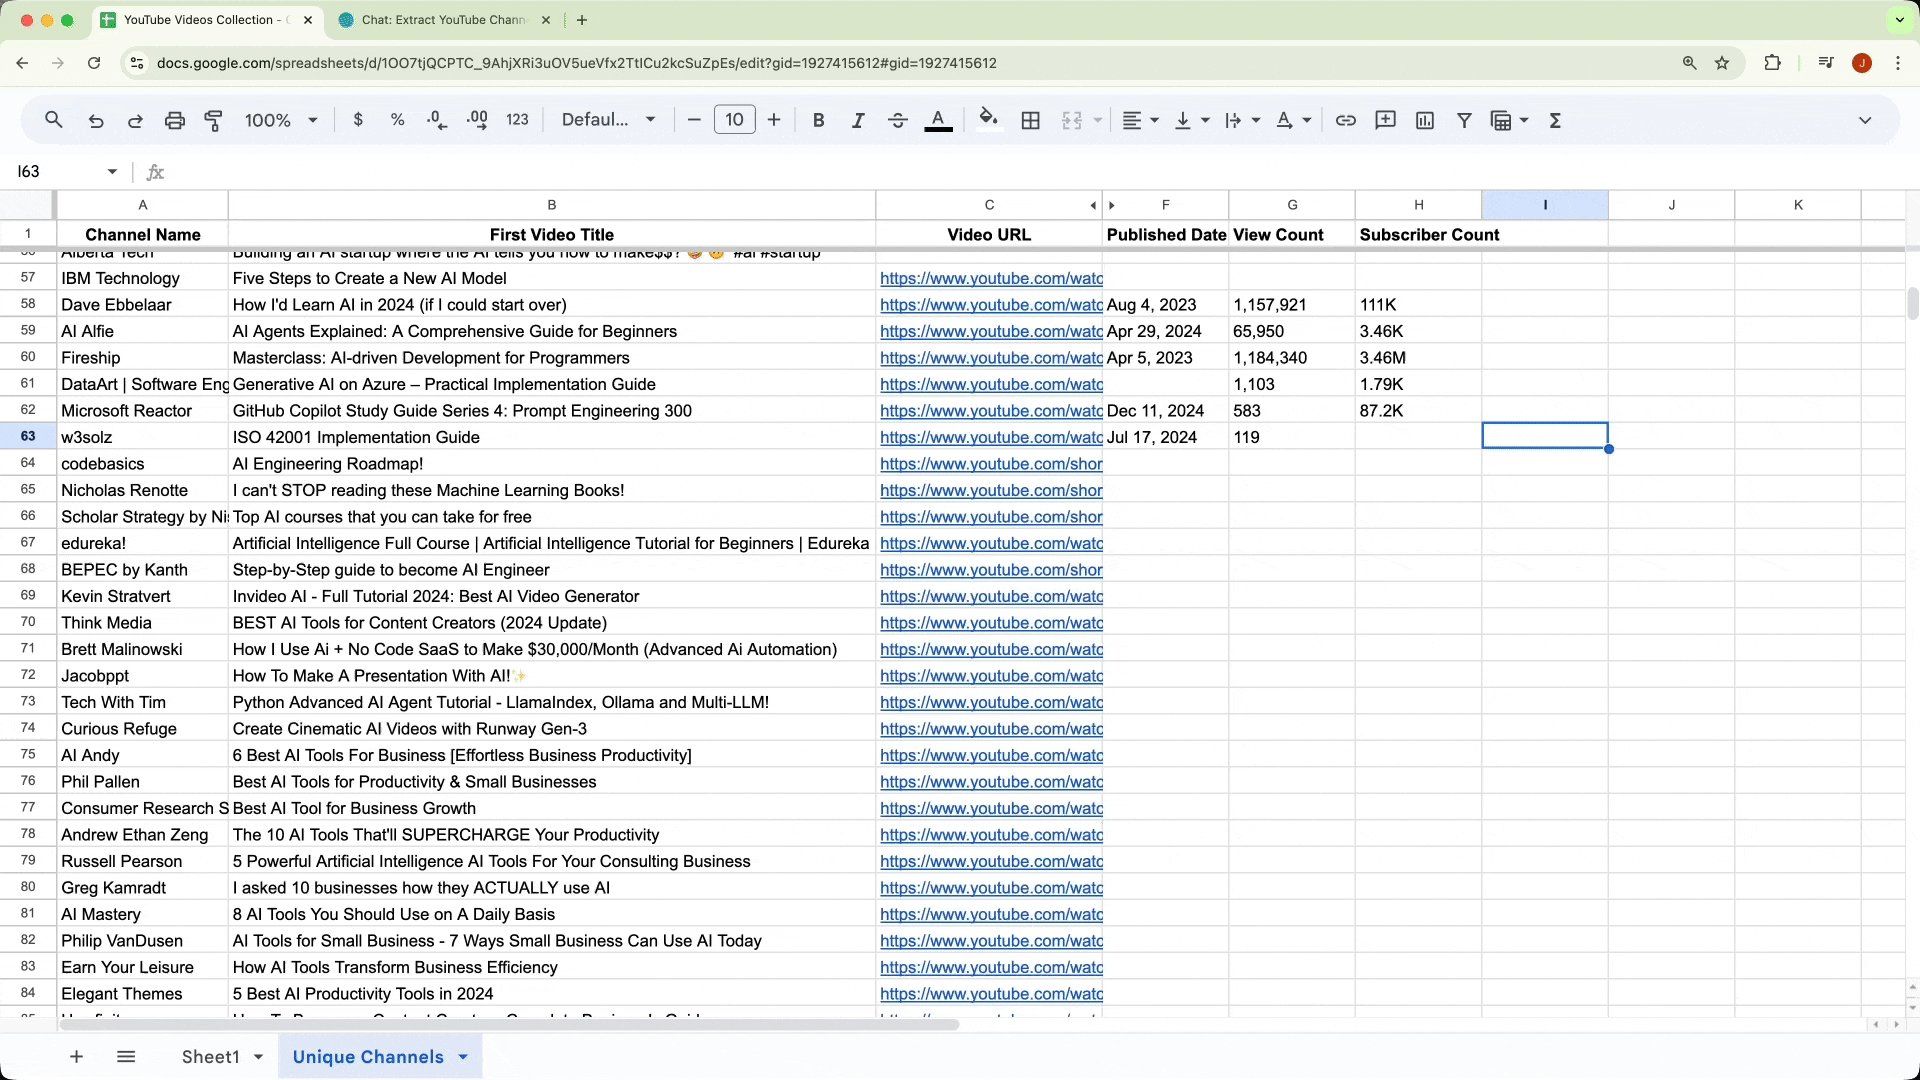Insert a link using the link icon
The width and height of the screenshot is (1920, 1080).
1346,120
